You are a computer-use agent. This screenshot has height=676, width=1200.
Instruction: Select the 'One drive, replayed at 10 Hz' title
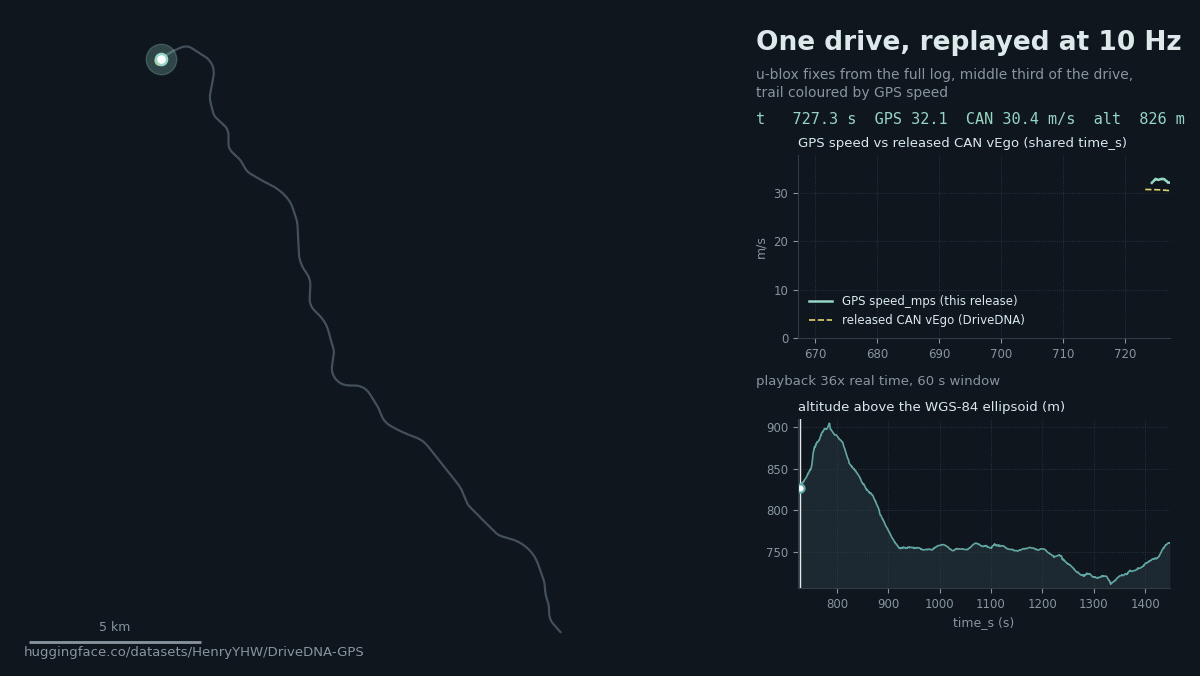[x=968, y=42]
